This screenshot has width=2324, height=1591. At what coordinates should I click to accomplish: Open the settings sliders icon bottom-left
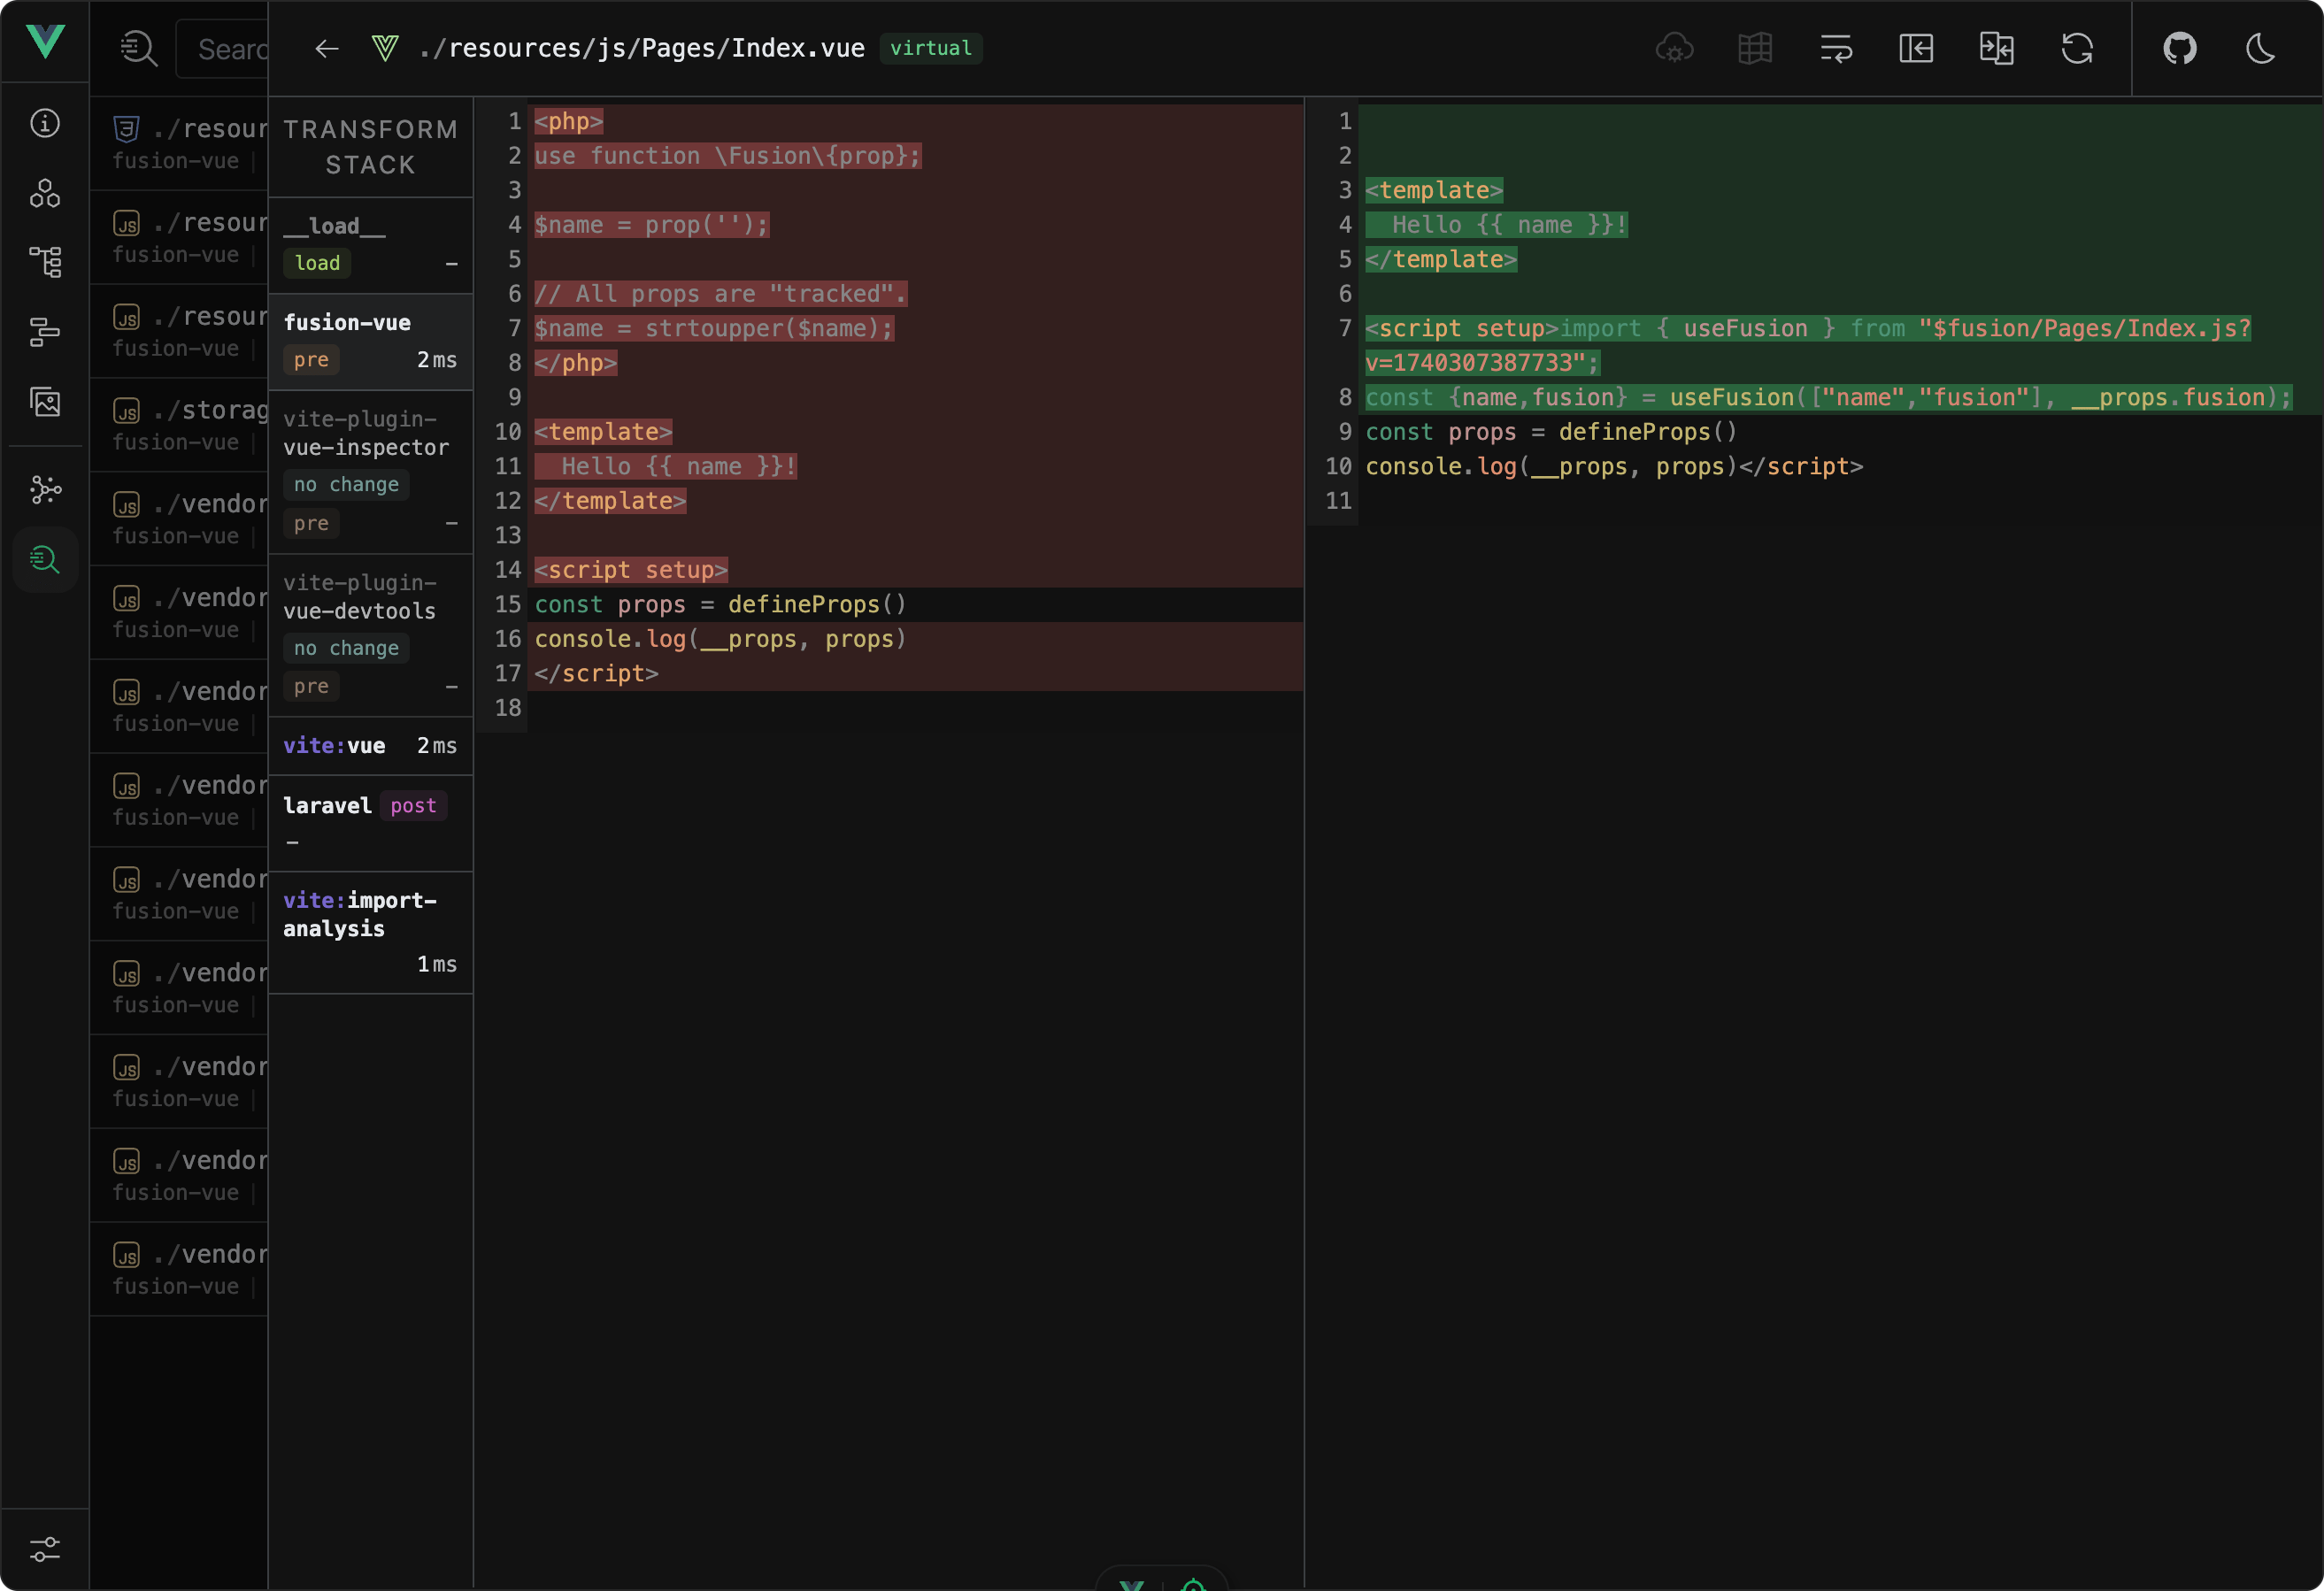click(x=45, y=1549)
